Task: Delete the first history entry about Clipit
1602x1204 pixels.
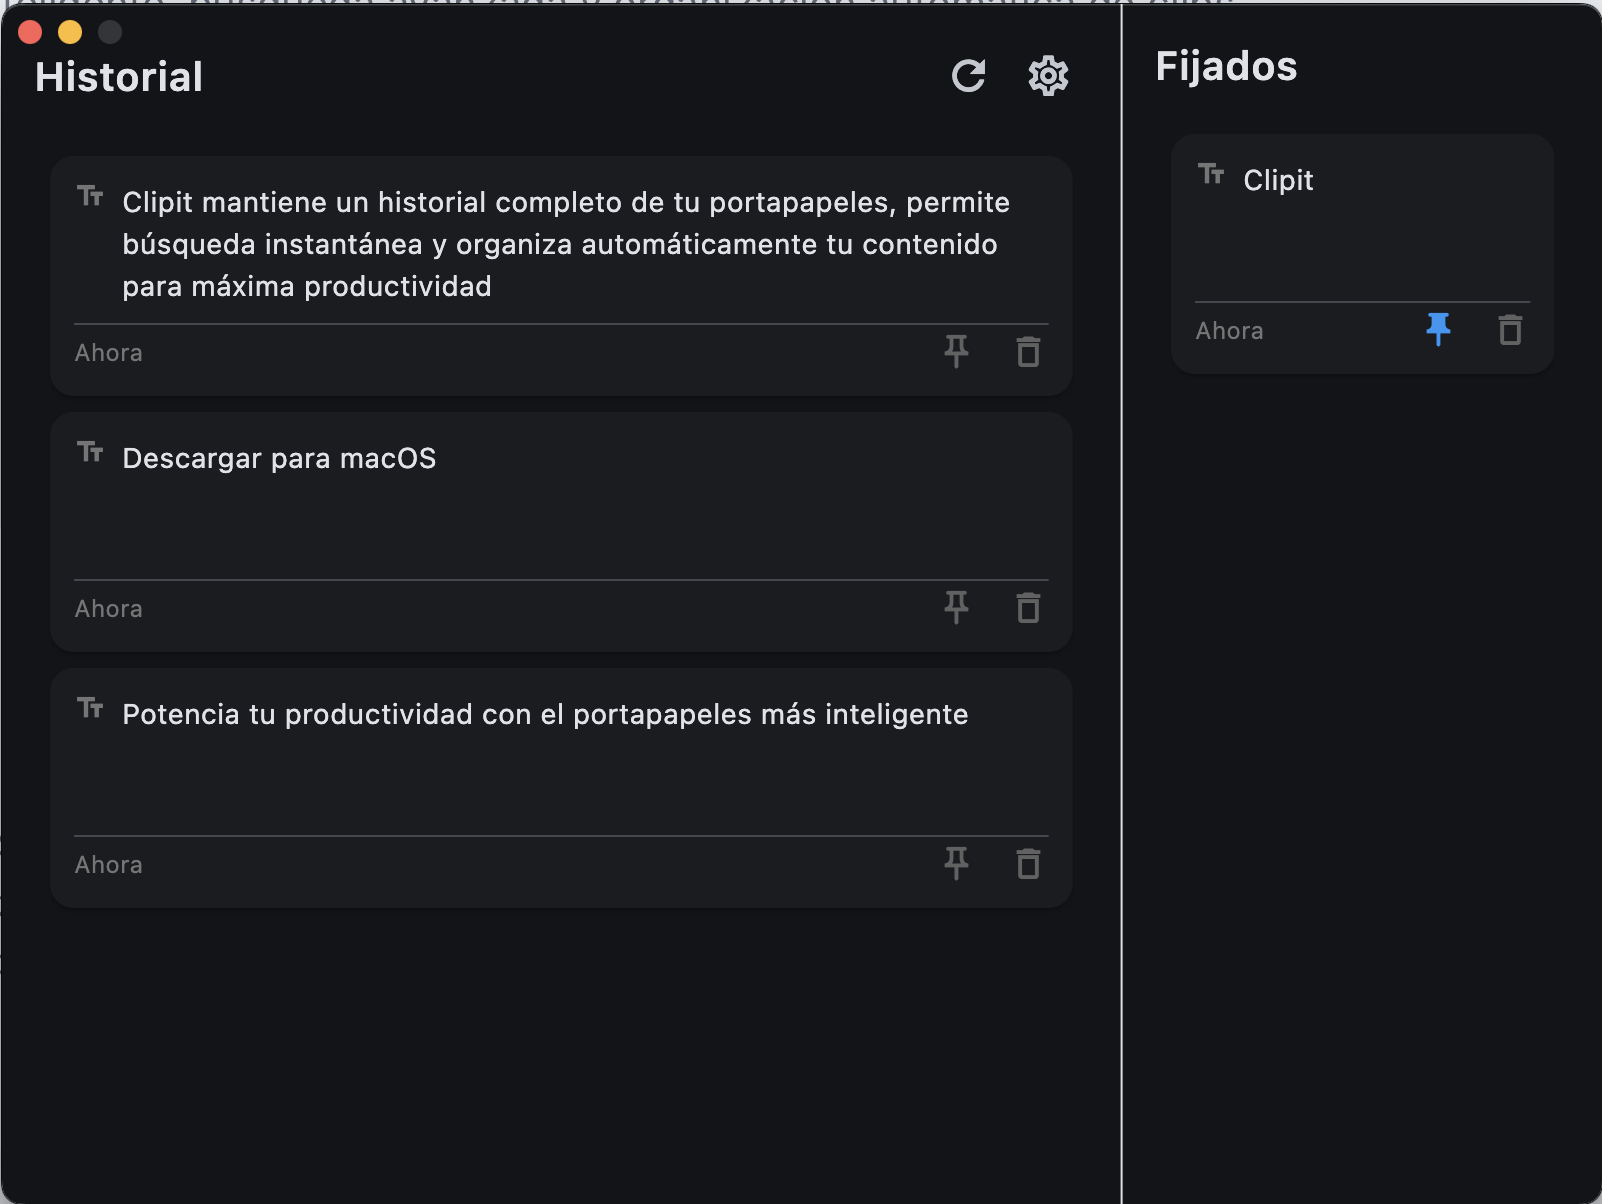Action: 1028,352
